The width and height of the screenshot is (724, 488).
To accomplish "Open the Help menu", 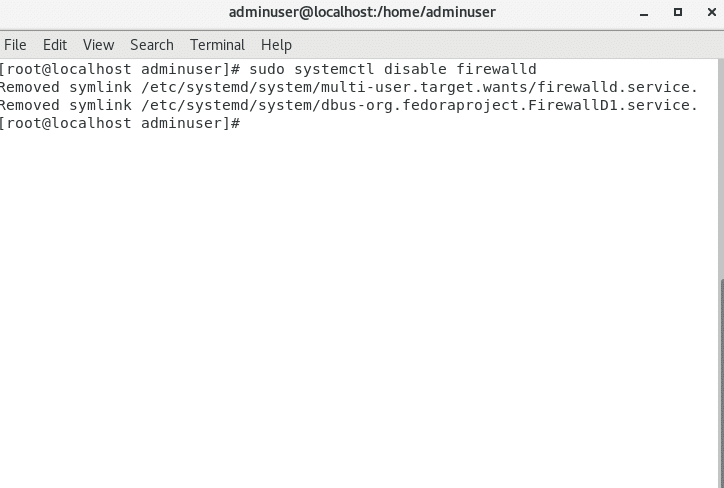I will 276,45.
